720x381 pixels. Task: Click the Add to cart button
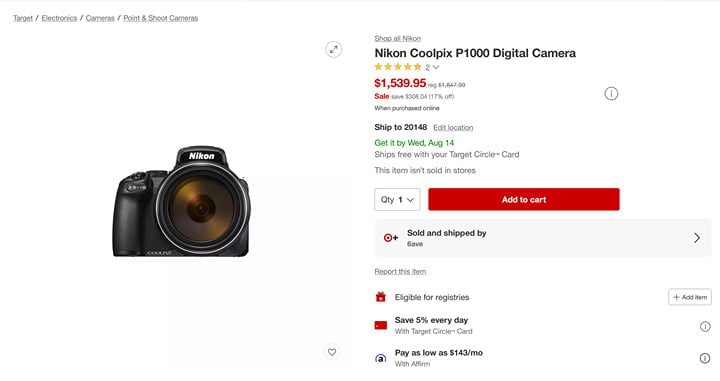tap(524, 200)
